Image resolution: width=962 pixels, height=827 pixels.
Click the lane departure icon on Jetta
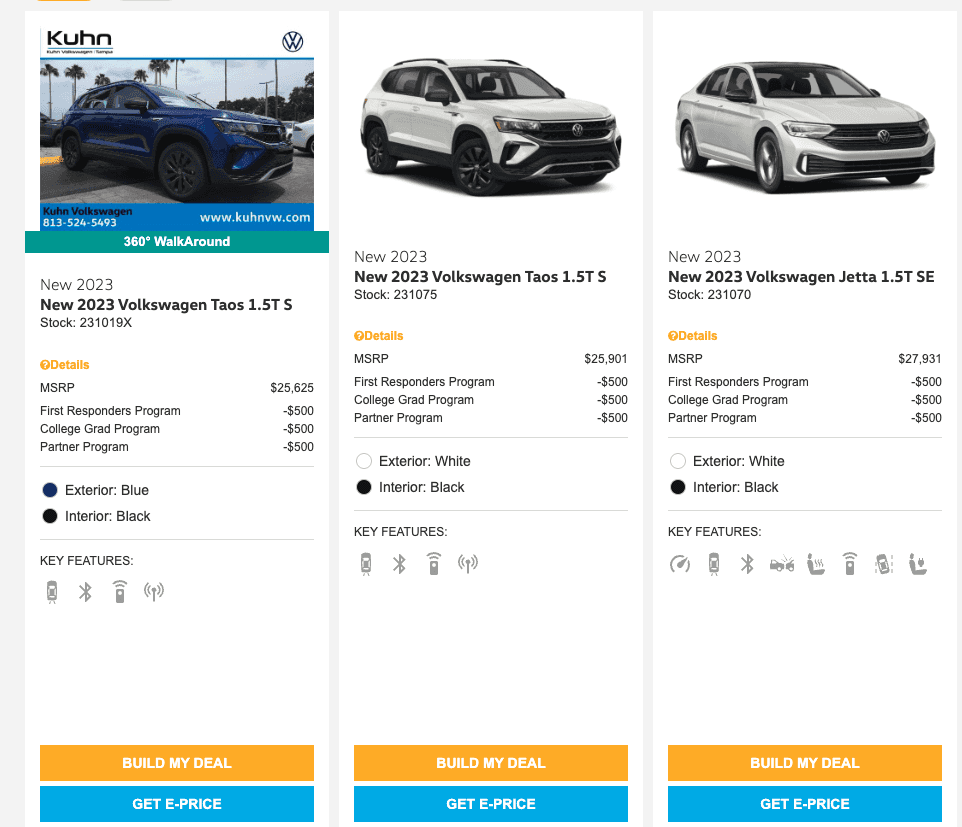click(883, 564)
